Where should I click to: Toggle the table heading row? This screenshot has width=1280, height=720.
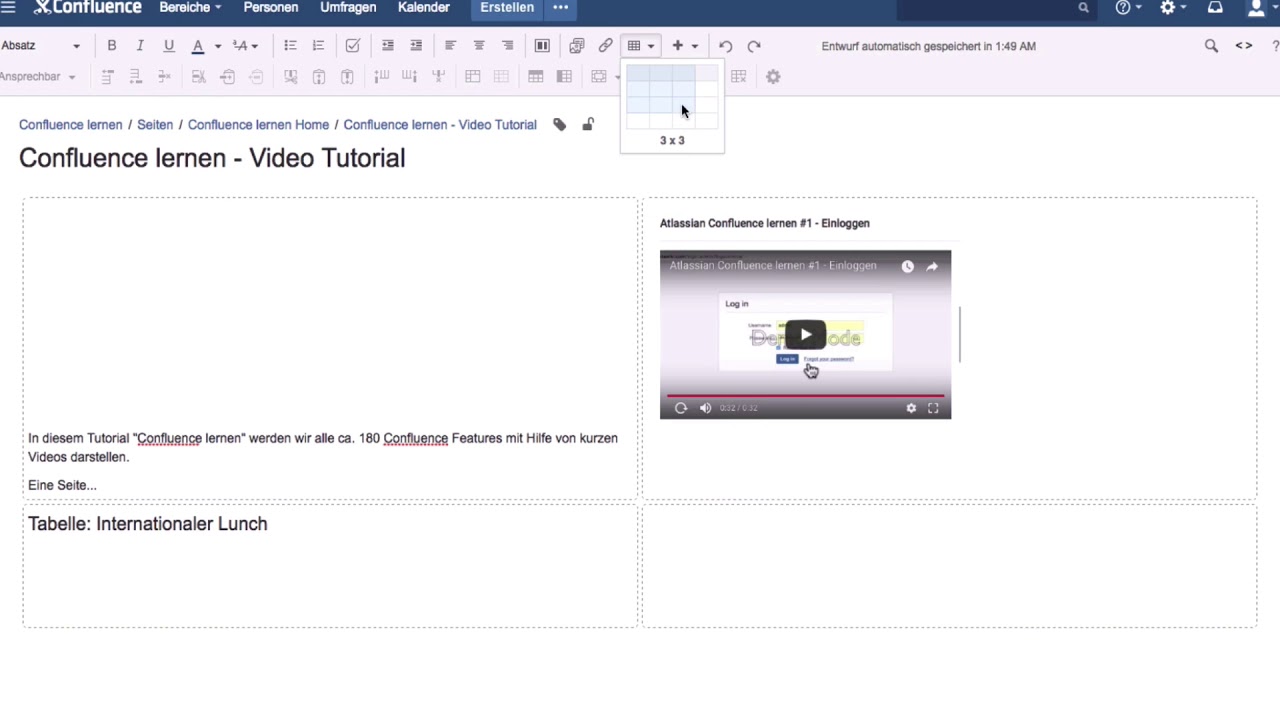pyautogui.click(x=536, y=77)
